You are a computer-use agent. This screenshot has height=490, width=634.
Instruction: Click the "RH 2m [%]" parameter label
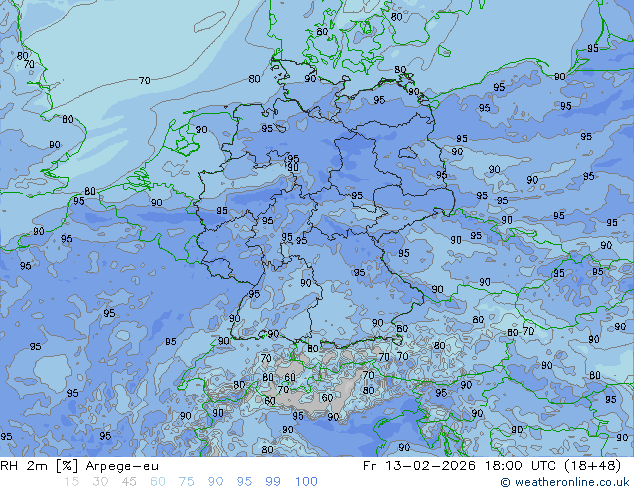coord(39,466)
